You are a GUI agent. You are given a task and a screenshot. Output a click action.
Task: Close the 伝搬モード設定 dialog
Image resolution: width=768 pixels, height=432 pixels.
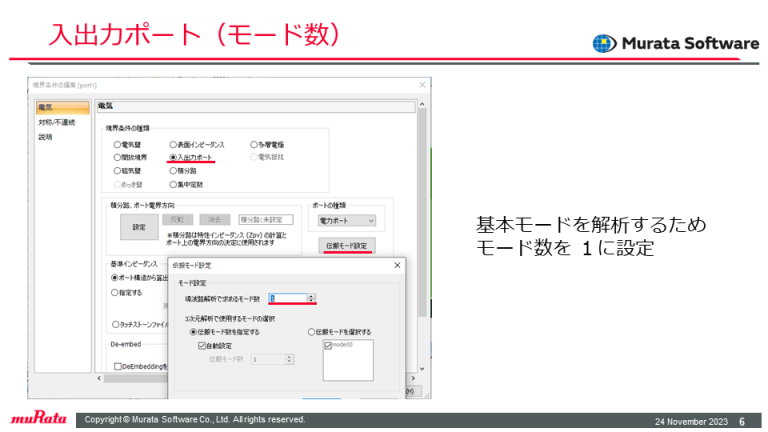[x=397, y=265]
